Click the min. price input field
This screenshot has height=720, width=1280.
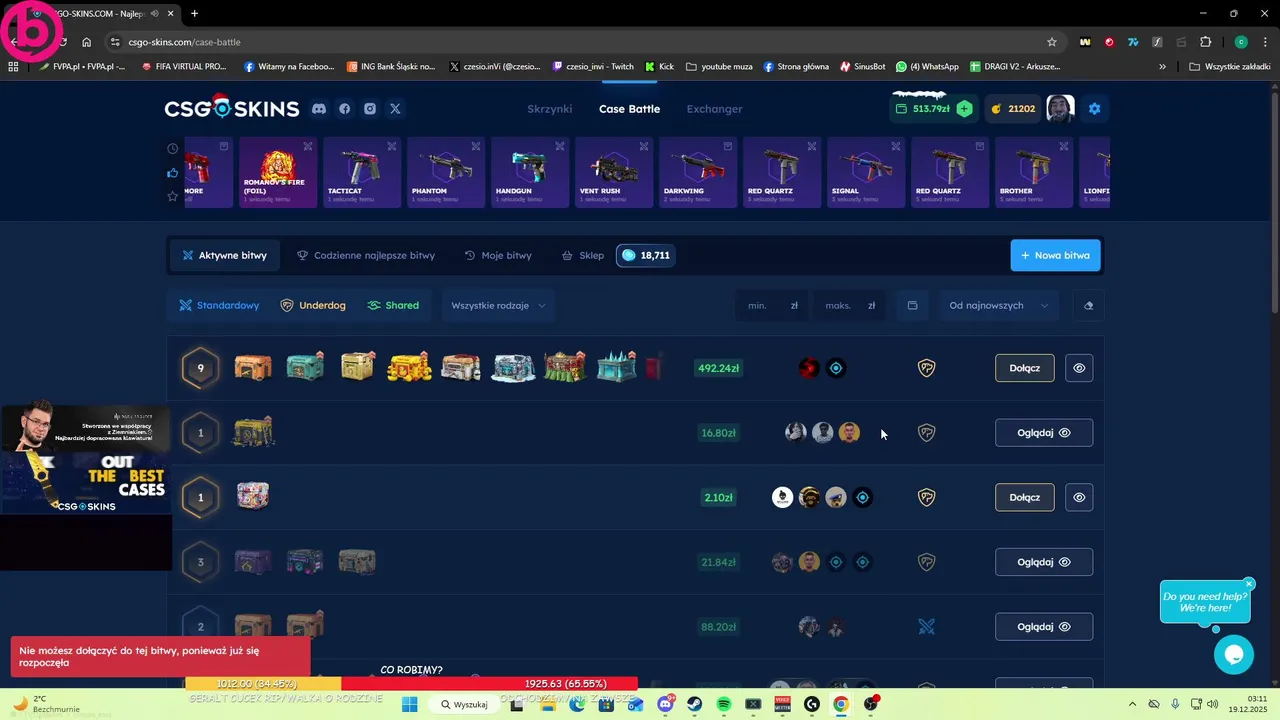click(x=772, y=306)
